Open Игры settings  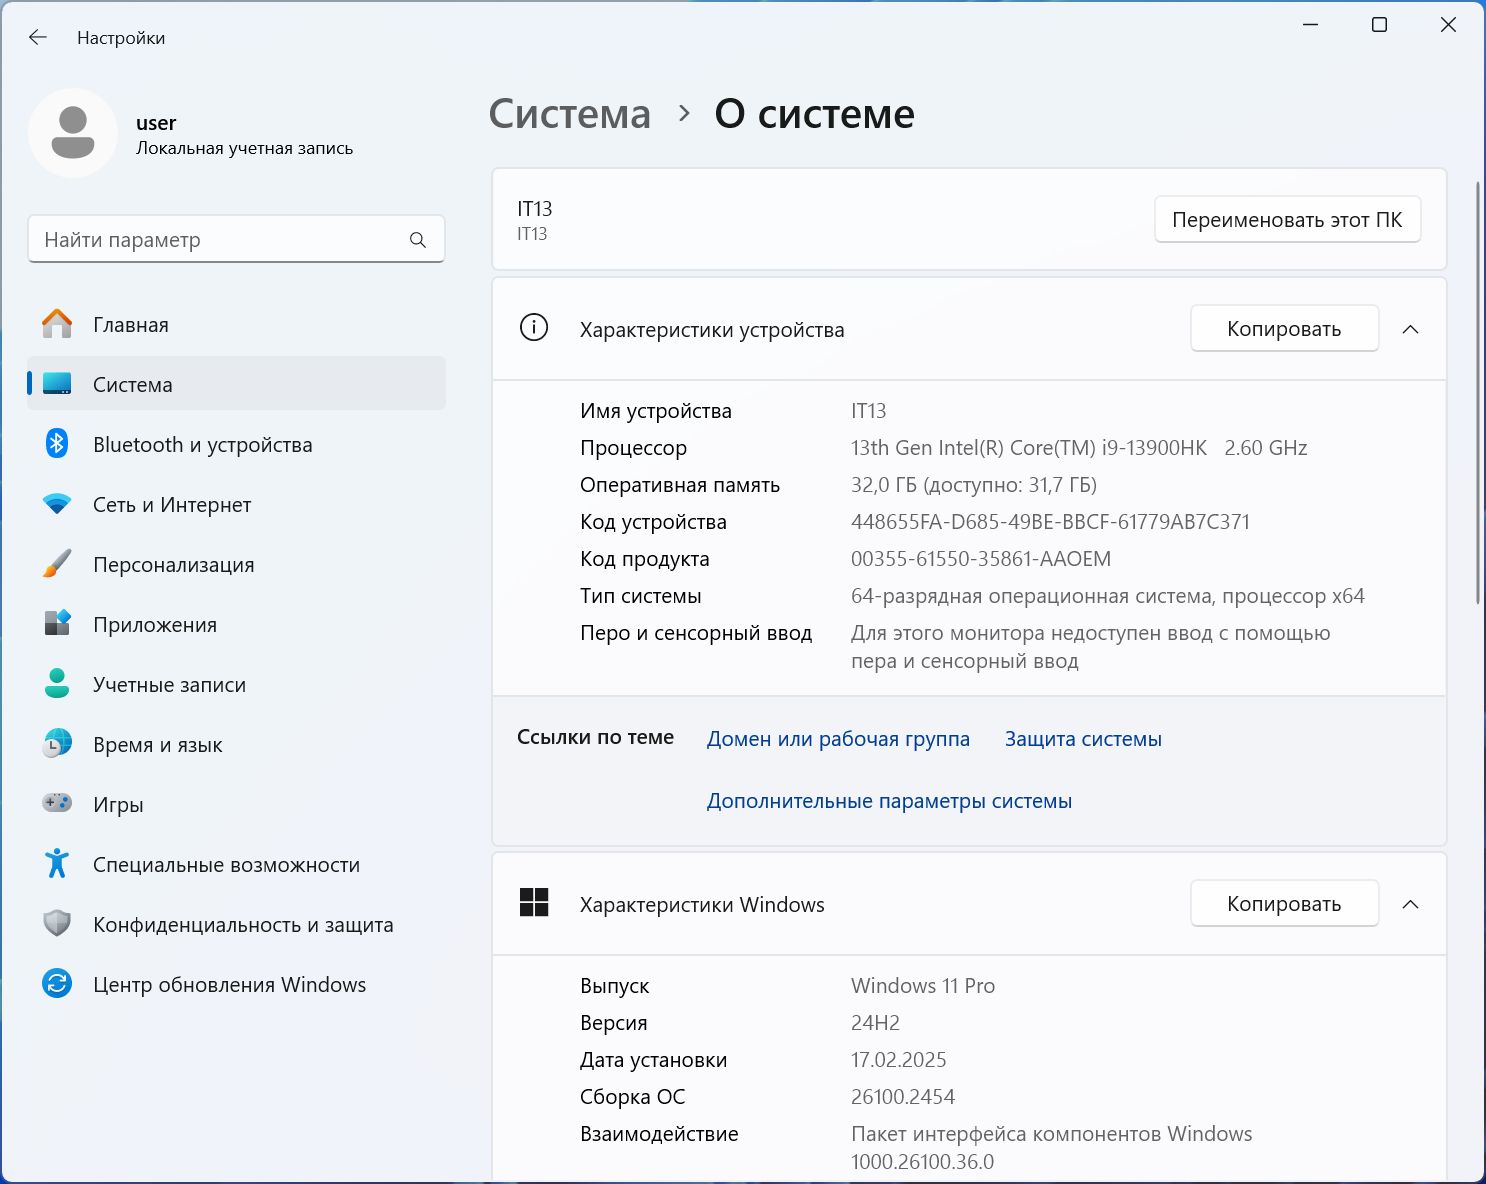(x=236, y=804)
